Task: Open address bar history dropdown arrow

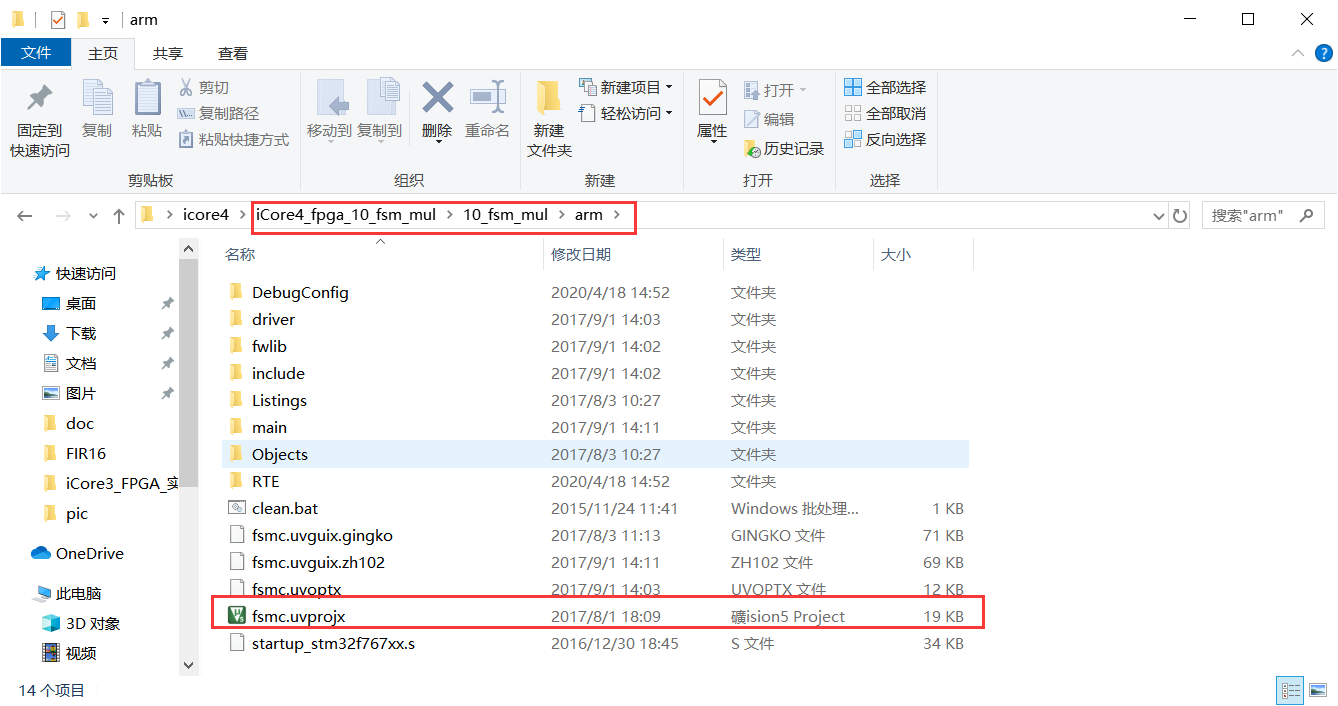Action: click(x=1158, y=215)
